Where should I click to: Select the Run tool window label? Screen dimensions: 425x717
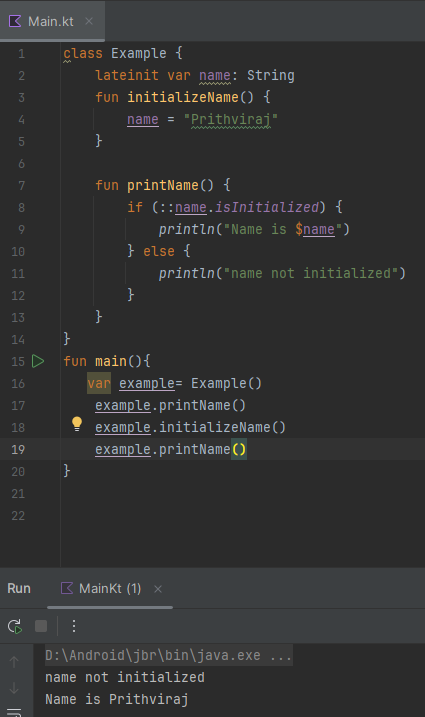[19, 589]
